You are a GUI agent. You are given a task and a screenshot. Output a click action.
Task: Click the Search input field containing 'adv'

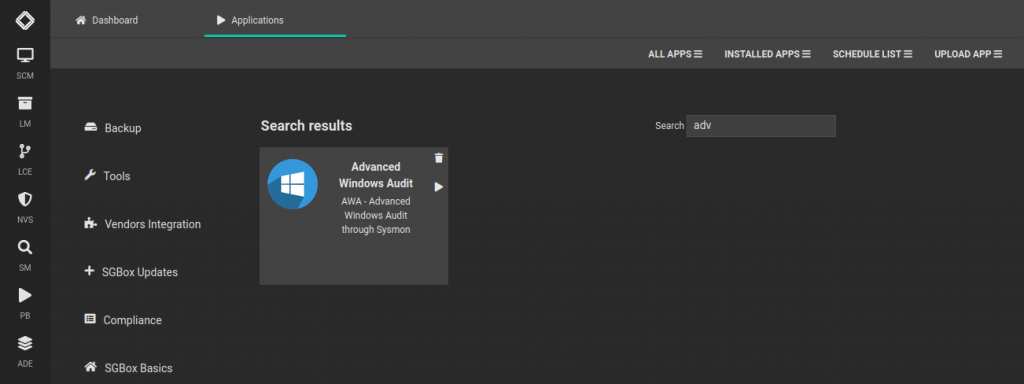pyautogui.click(x=761, y=126)
